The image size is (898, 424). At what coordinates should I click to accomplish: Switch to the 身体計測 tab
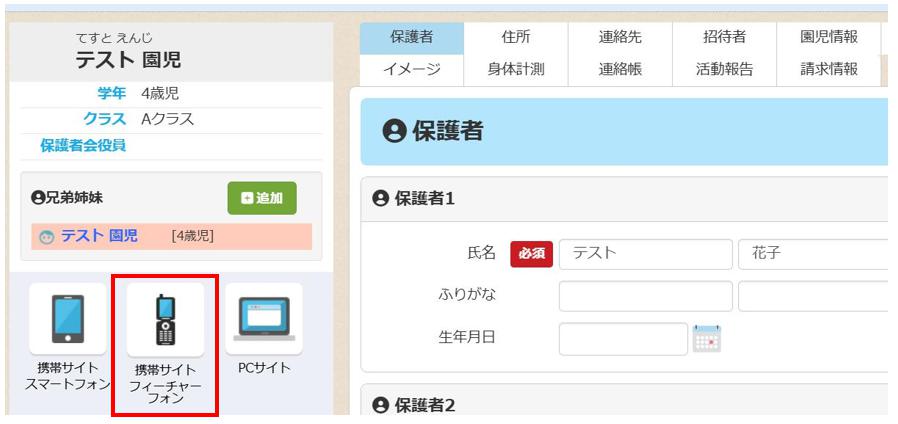pyautogui.click(x=515, y=69)
